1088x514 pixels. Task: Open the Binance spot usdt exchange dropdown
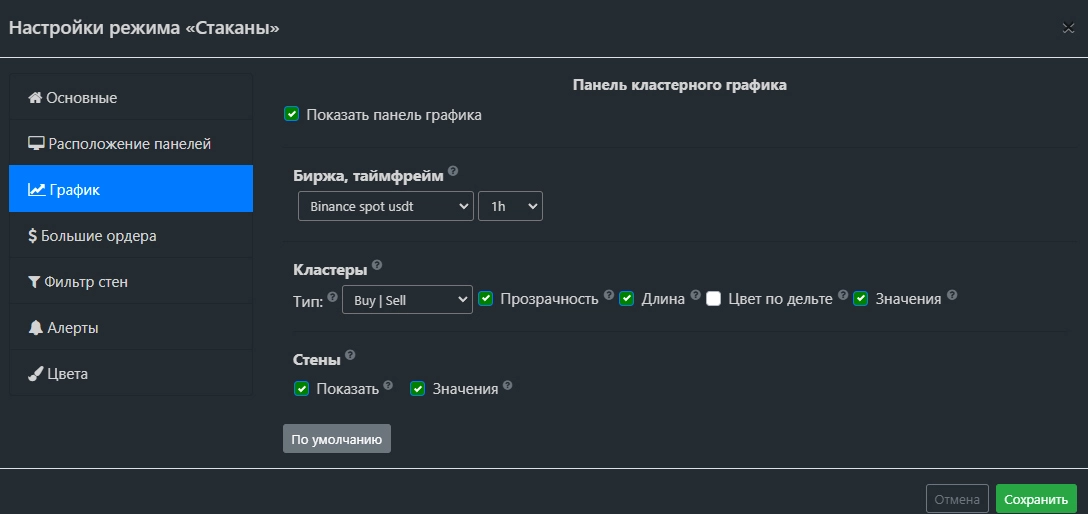click(x=386, y=206)
